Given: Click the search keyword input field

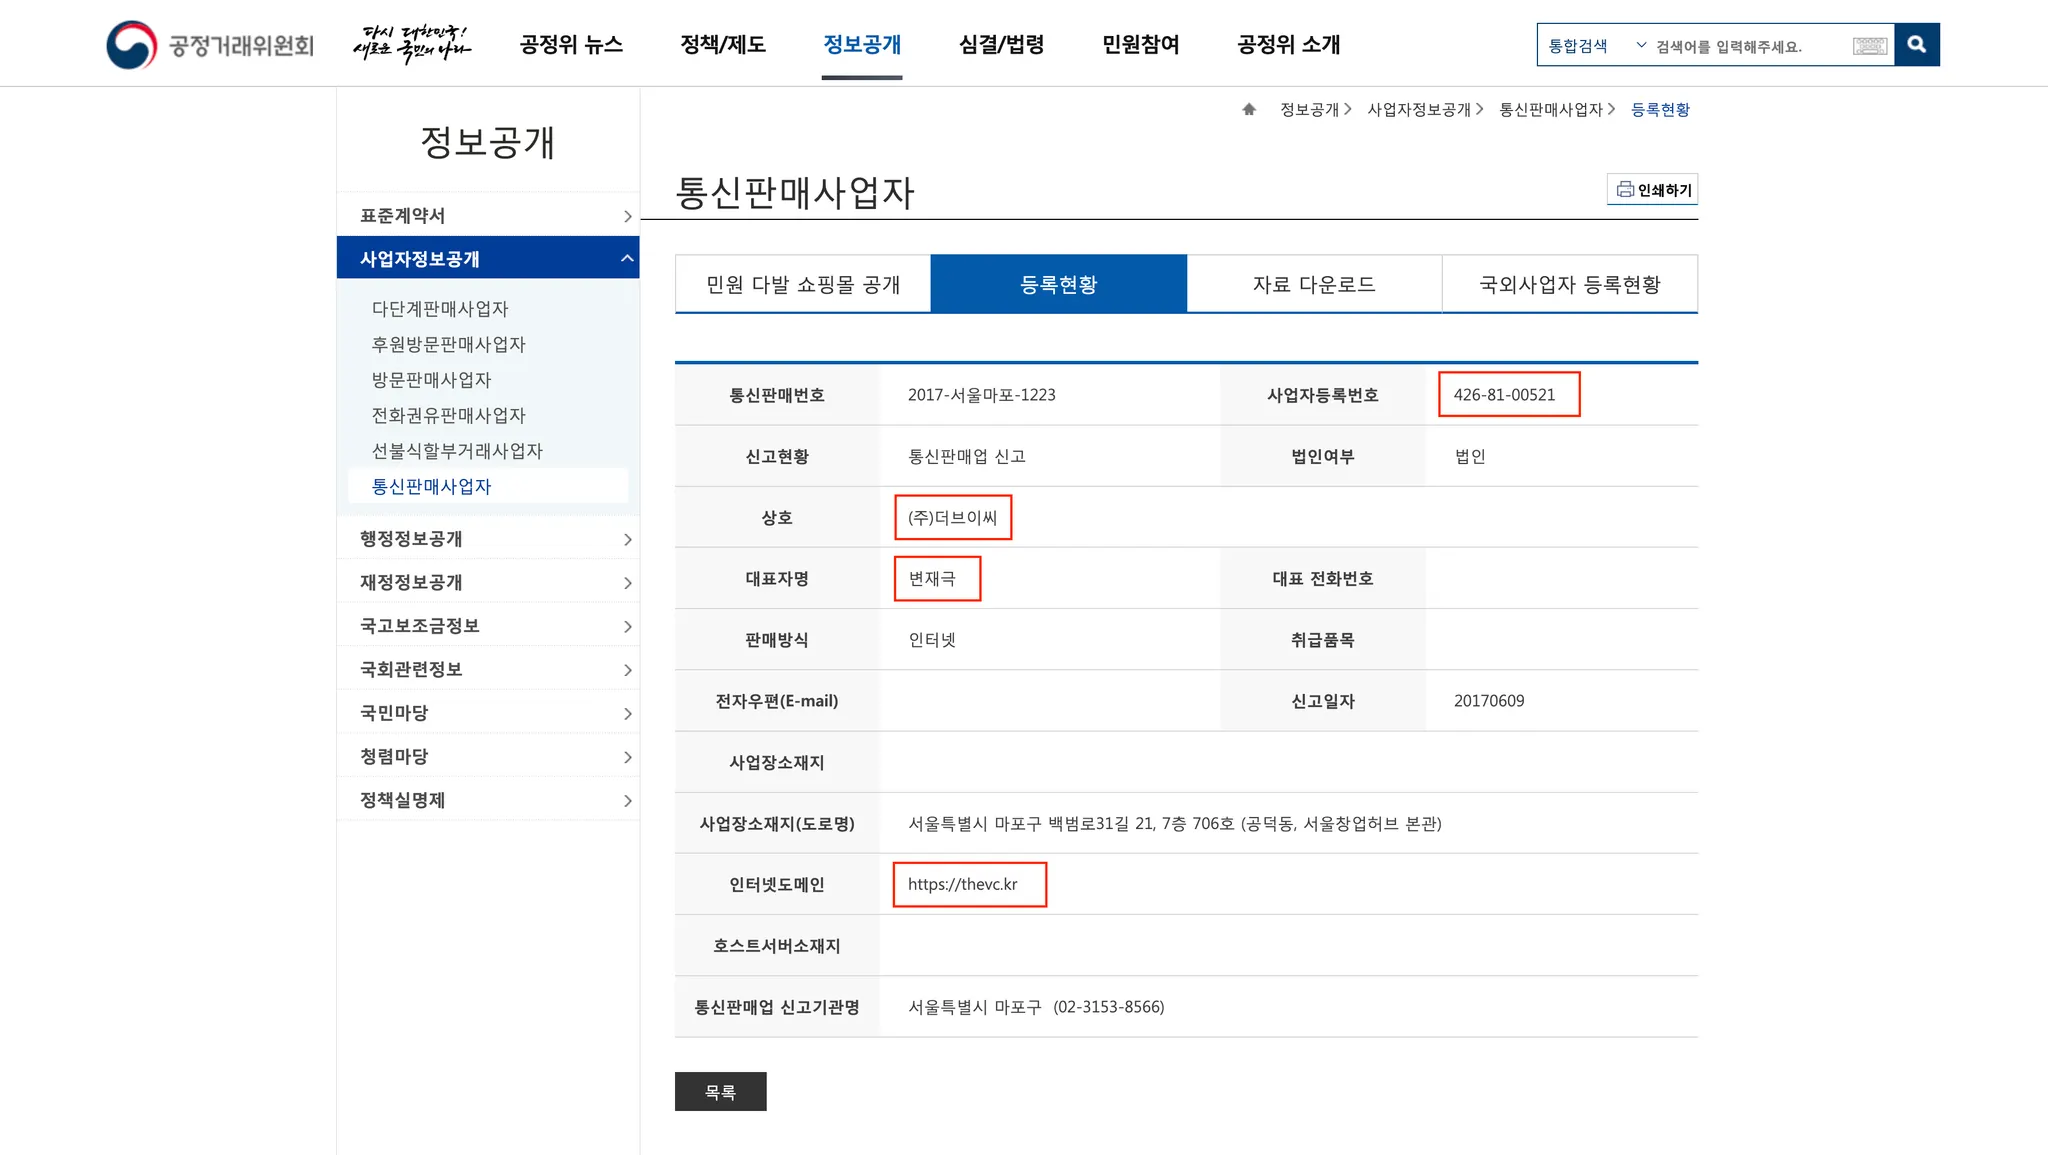Looking at the screenshot, I should [x=1745, y=46].
